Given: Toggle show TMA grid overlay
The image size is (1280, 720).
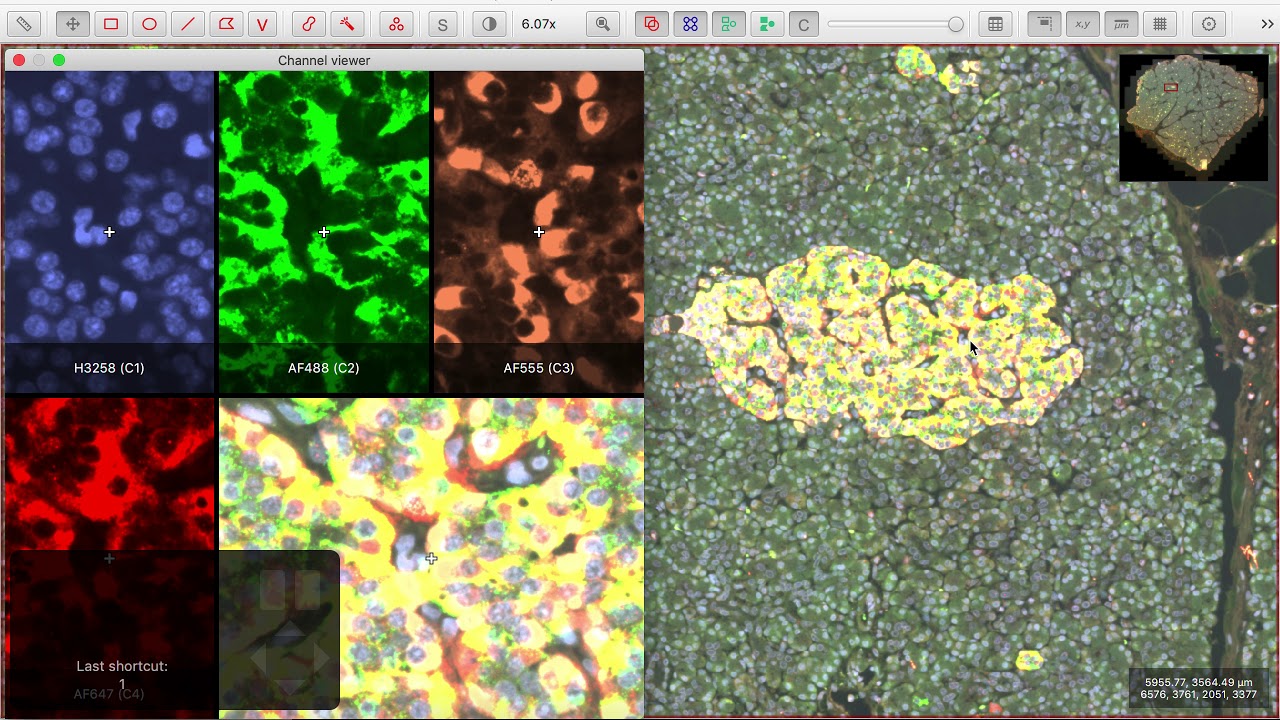Looking at the screenshot, I should (690, 24).
